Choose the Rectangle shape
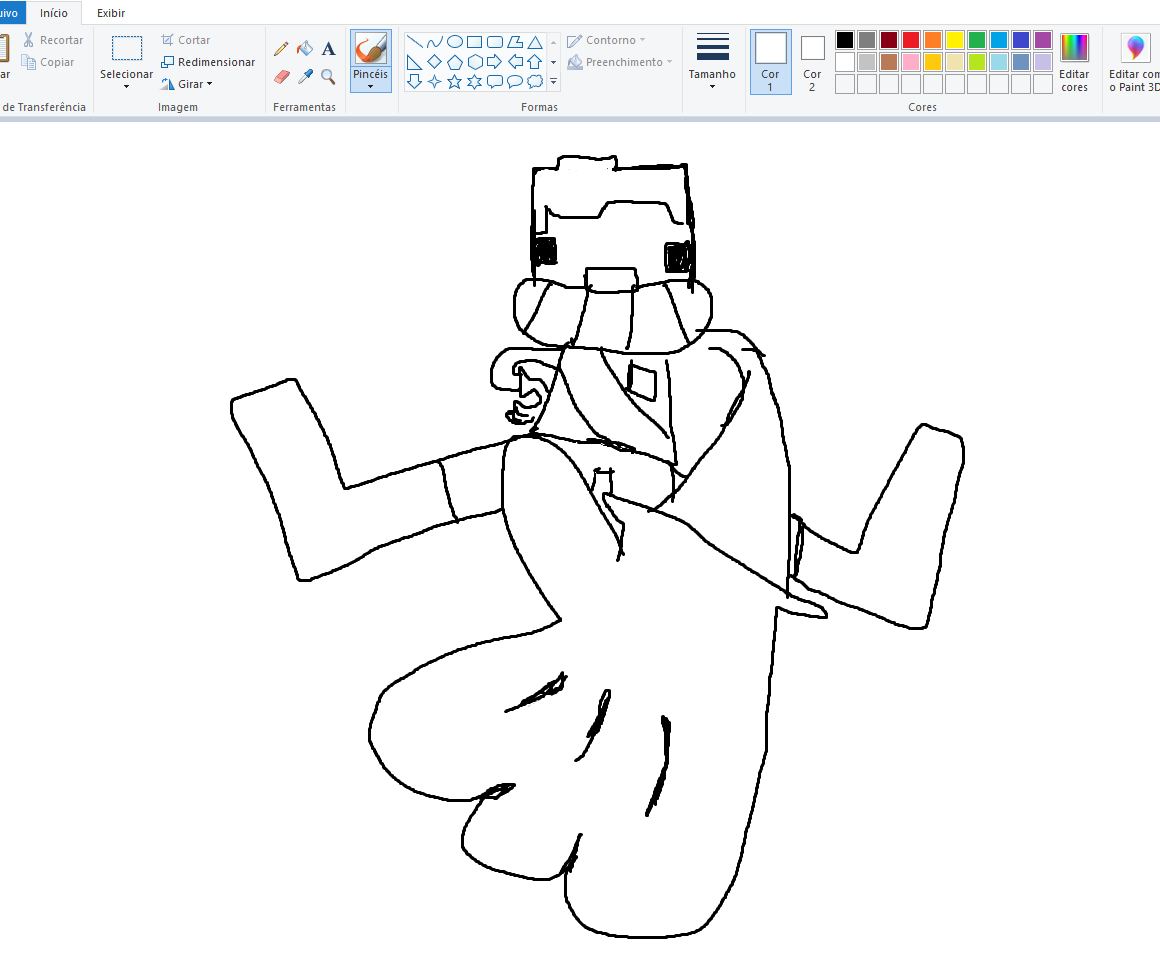Screen dimensions: 1160x979 [x=475, y=41]
